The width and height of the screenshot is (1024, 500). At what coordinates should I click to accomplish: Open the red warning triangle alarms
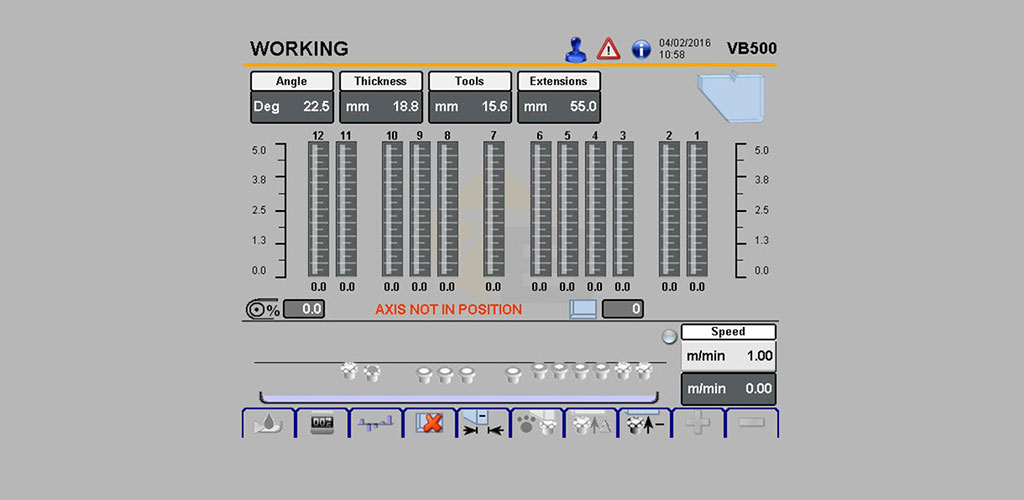click(x=609, y=49)
